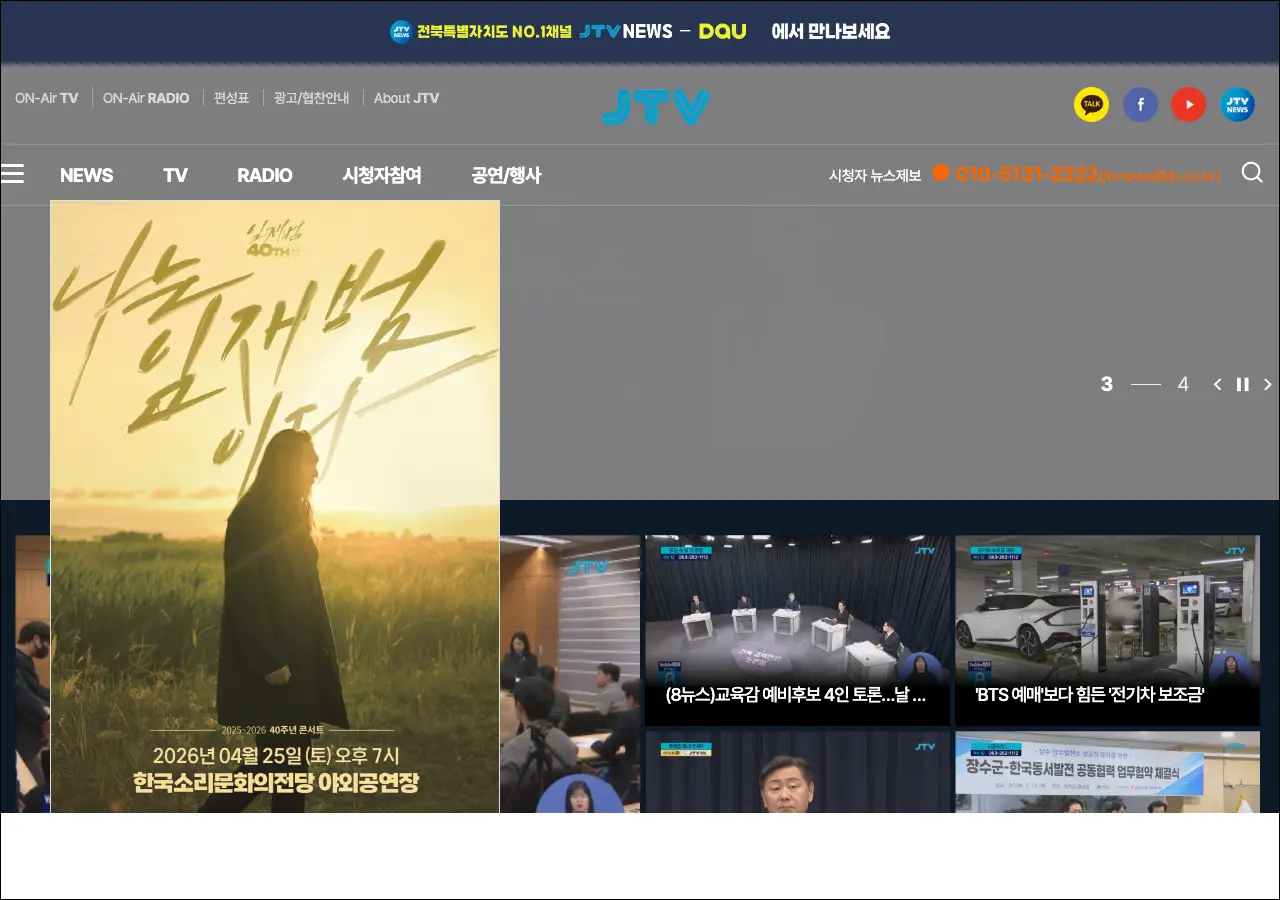Open the 공연/행사 menu
1280x900 pixels.
tap(506, 176)
